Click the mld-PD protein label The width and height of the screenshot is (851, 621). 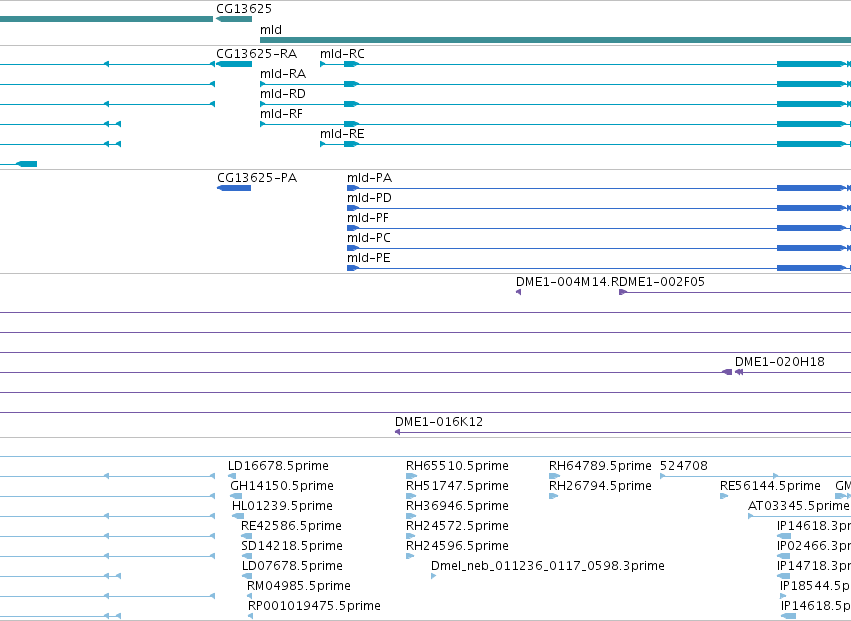click(x=369, y=198)
